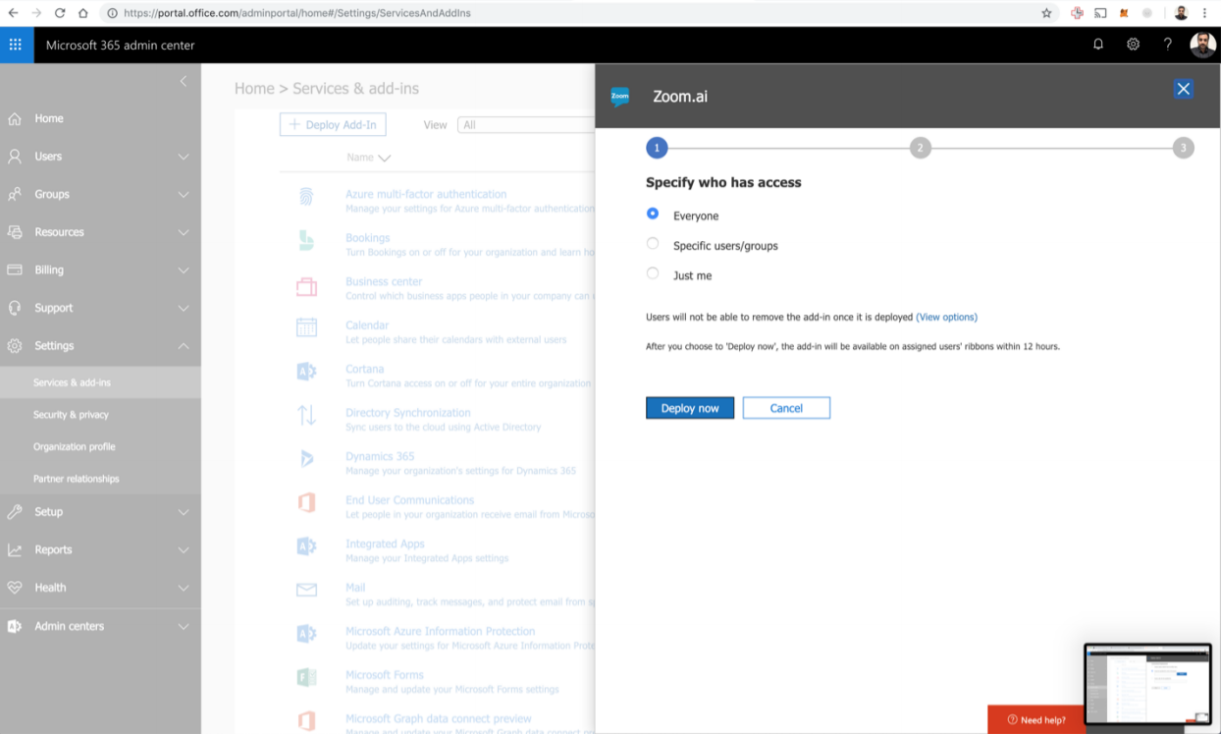Click the Health heart icon in the sidebar
The image size is (1224, 734).
[15, 588]
